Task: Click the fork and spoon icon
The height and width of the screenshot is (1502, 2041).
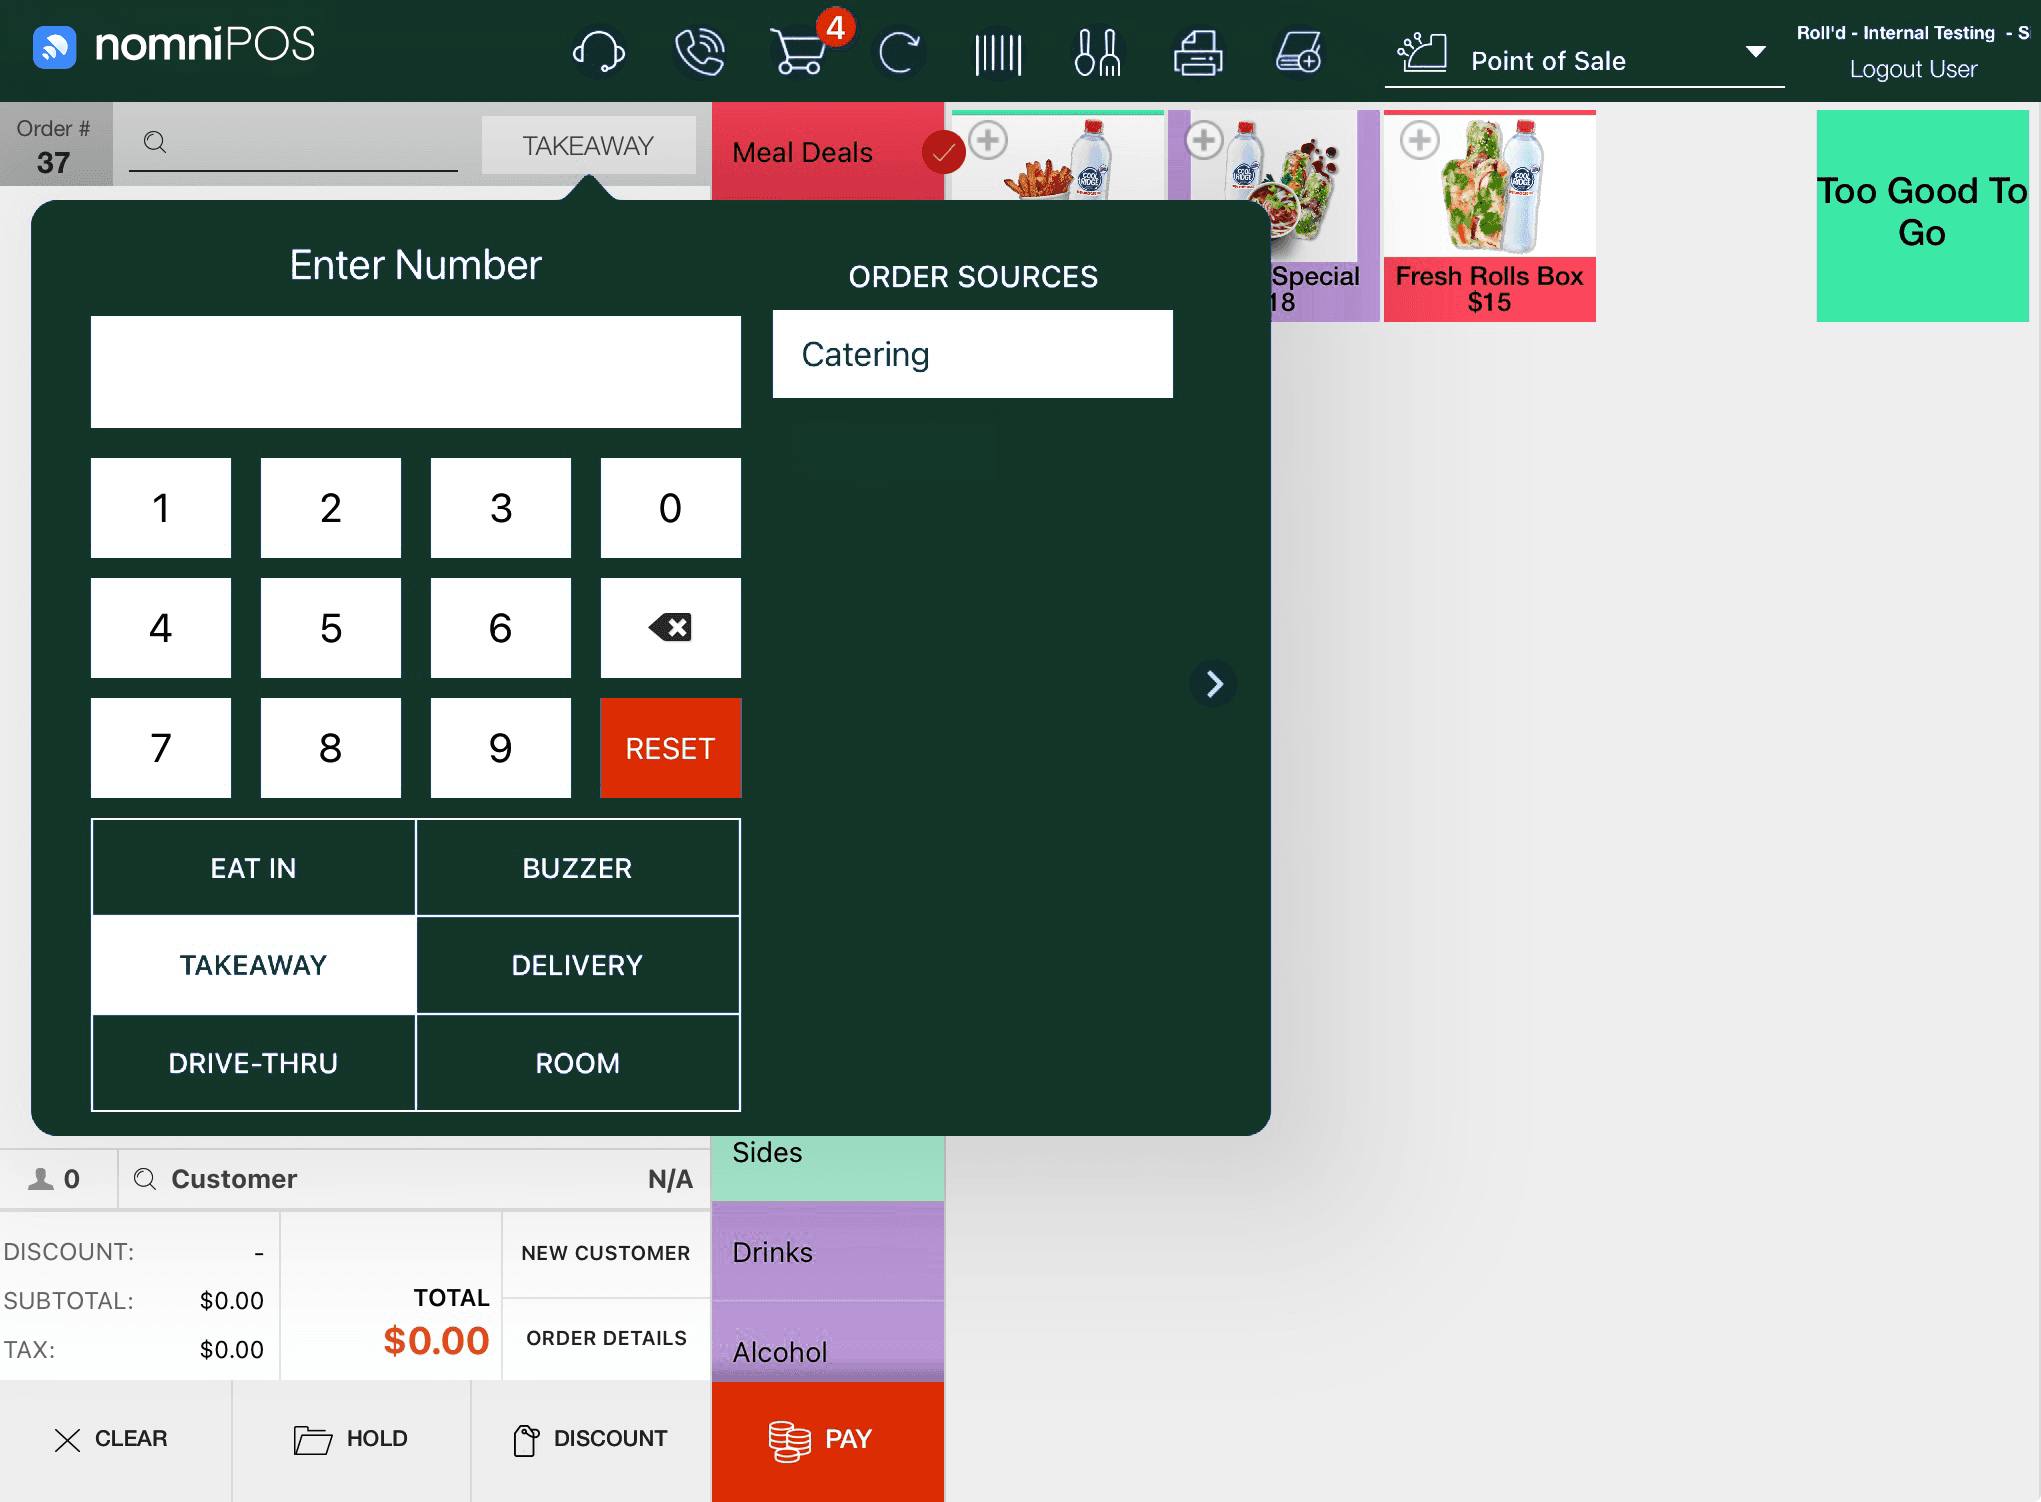Action: point(1097,52)
